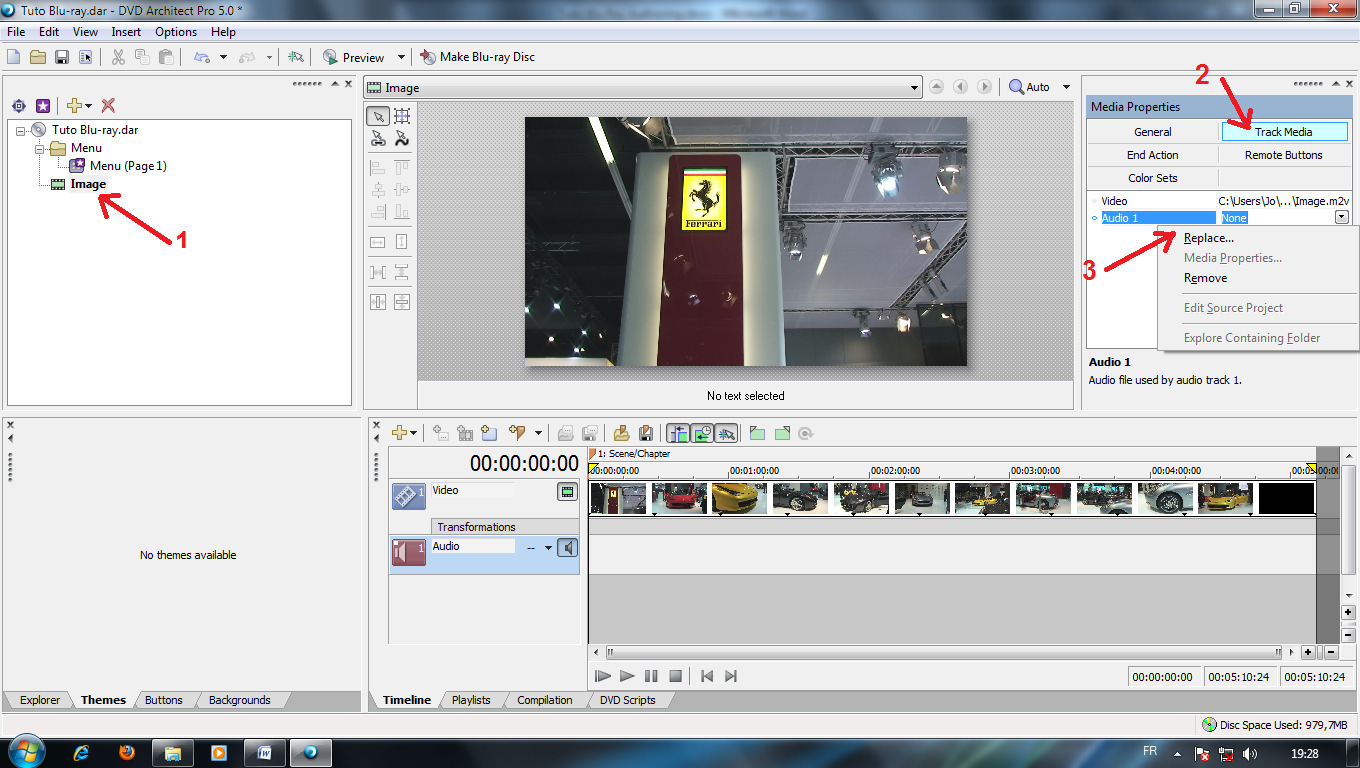Open the Options menu
This screenshot has width=1360, height=768.
[176, 32]
